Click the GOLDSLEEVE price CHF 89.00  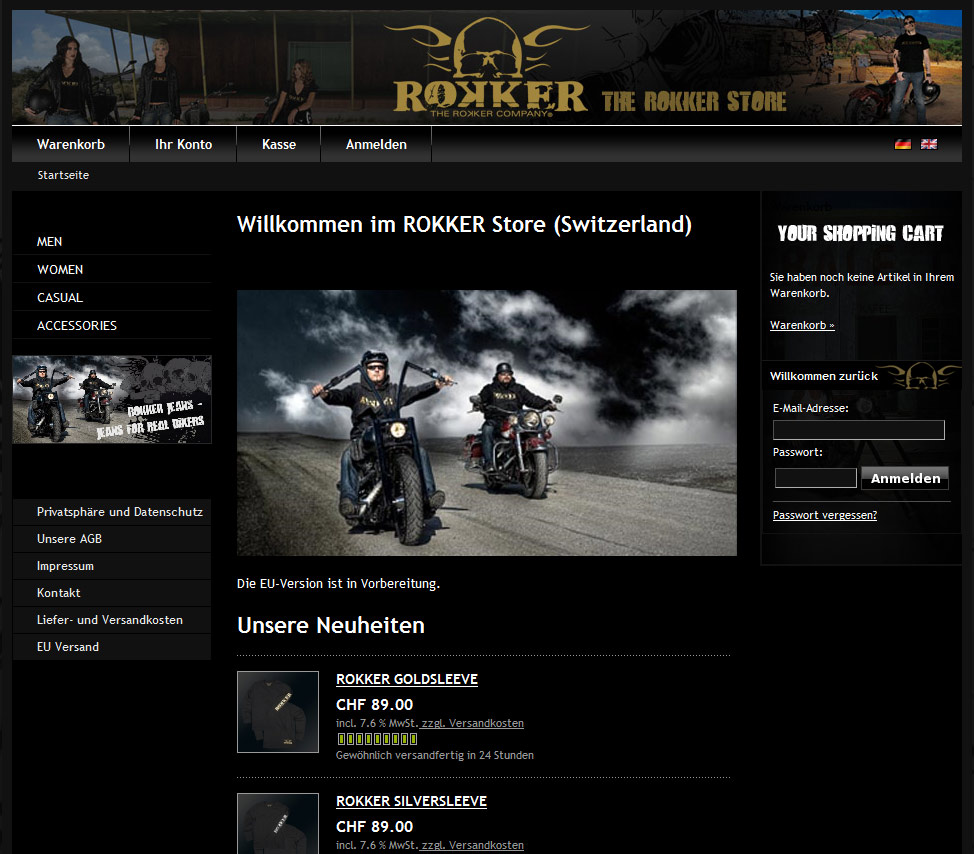tap(375, 705)
